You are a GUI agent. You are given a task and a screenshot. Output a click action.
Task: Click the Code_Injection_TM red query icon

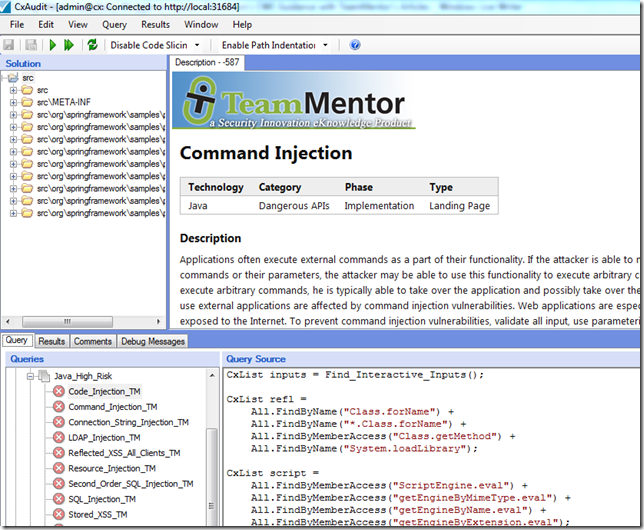pos(59,391)
